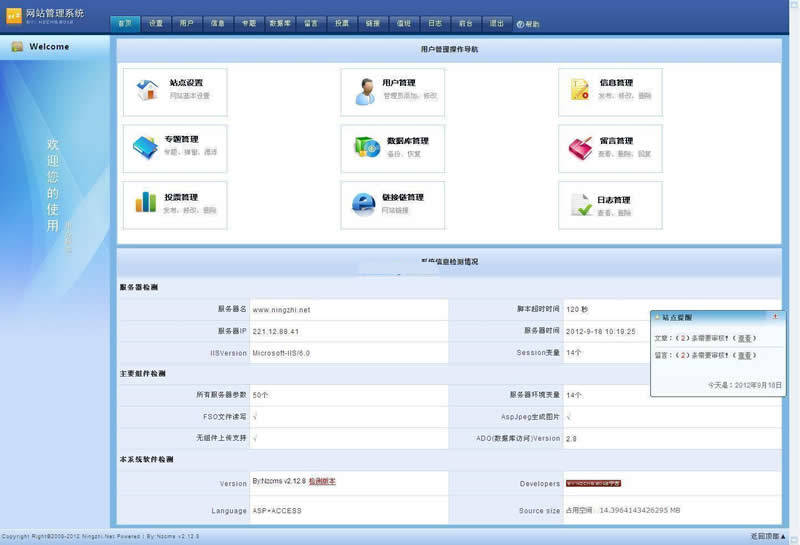Click the 14.3964143426295 MB source size
This screenshot has width=800, height=545.
coord(639,510)
